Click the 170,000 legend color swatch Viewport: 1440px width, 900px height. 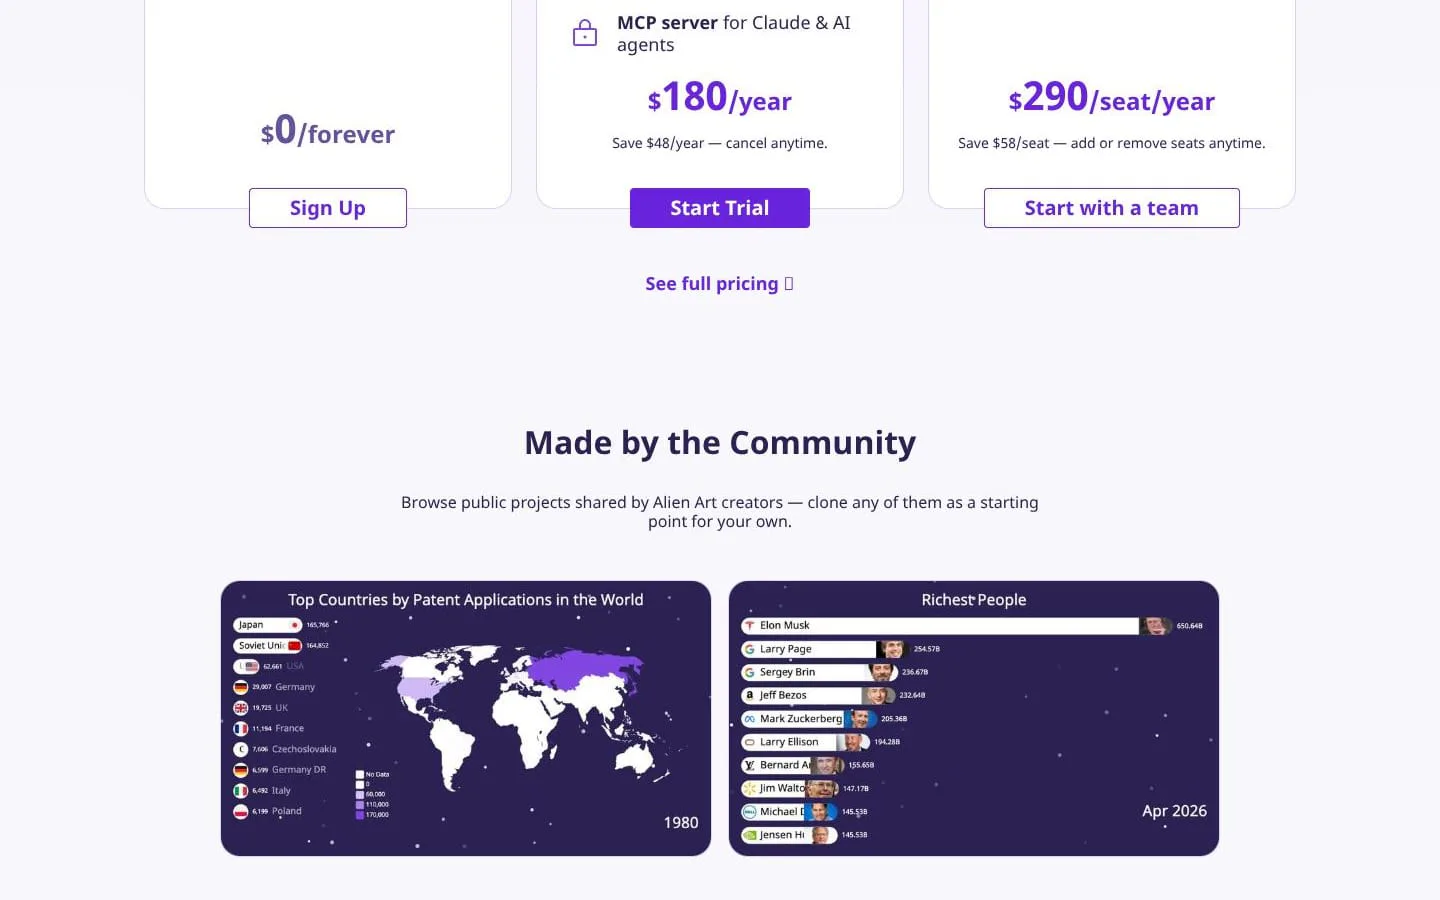tap(360, 815)
